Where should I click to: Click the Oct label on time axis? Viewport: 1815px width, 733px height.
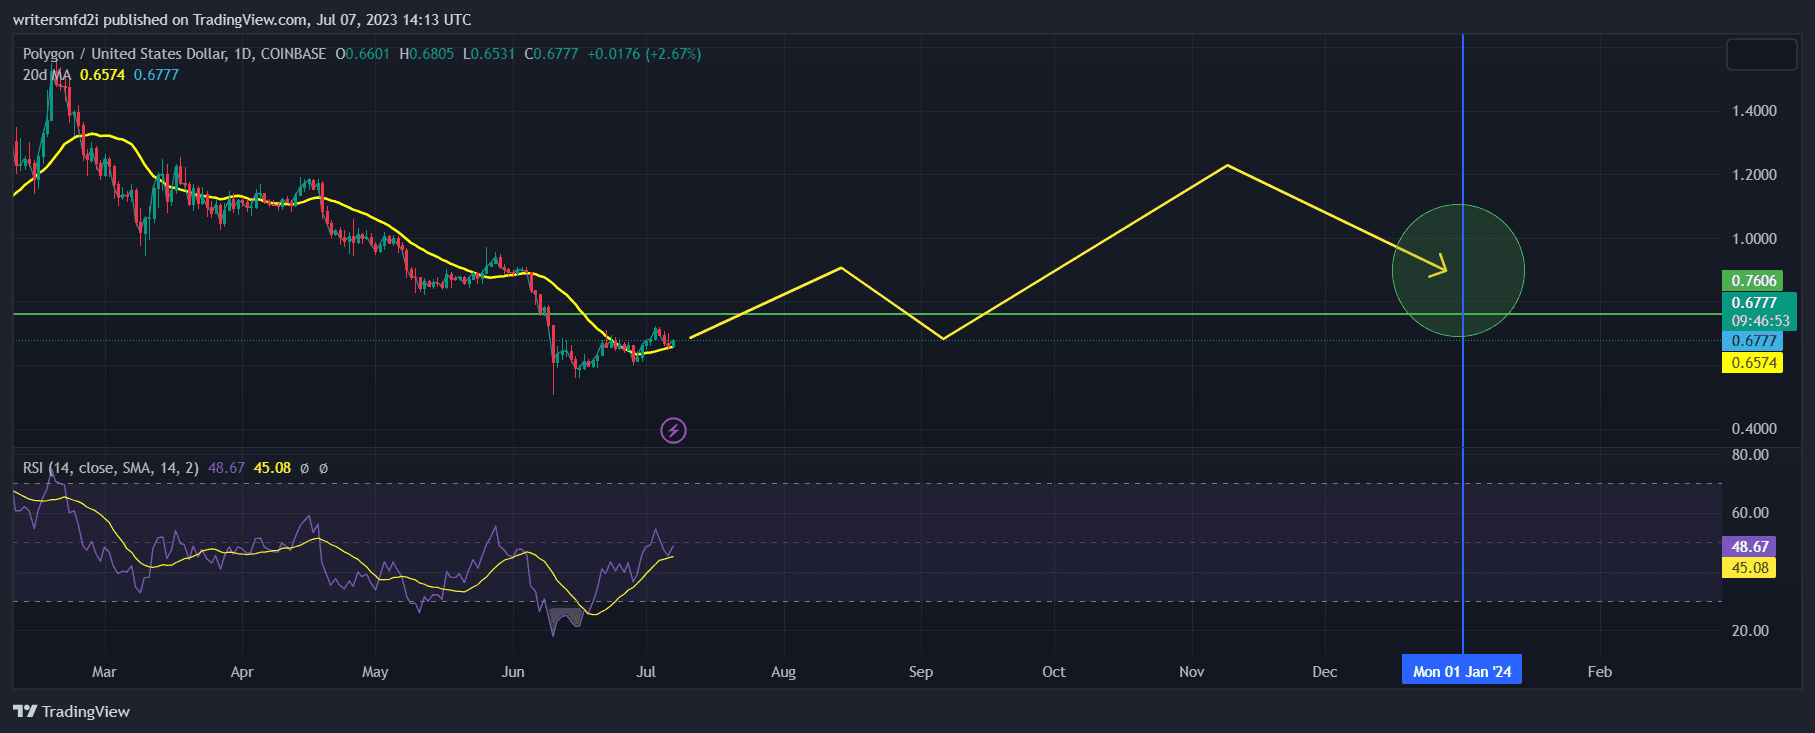(x=1053, y=672)
